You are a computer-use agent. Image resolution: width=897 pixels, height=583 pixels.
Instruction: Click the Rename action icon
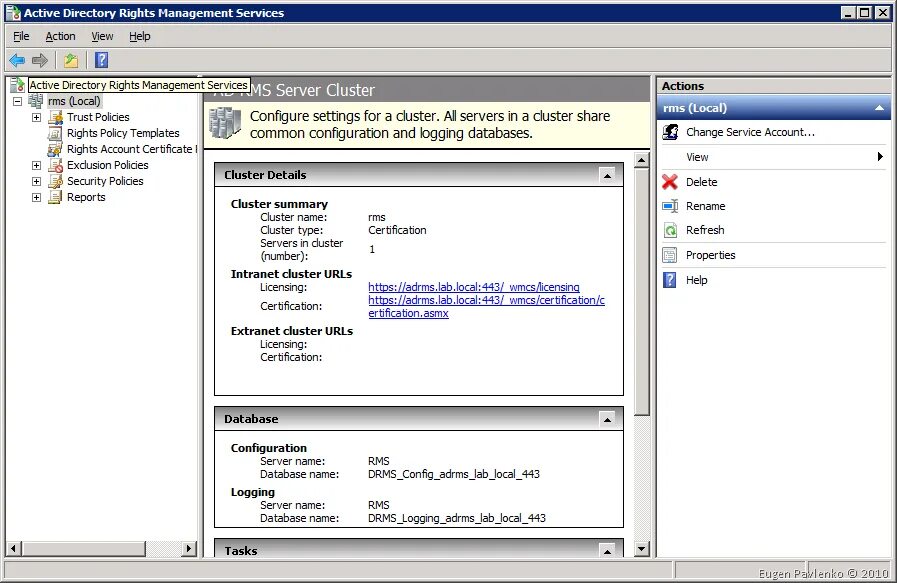670,206
